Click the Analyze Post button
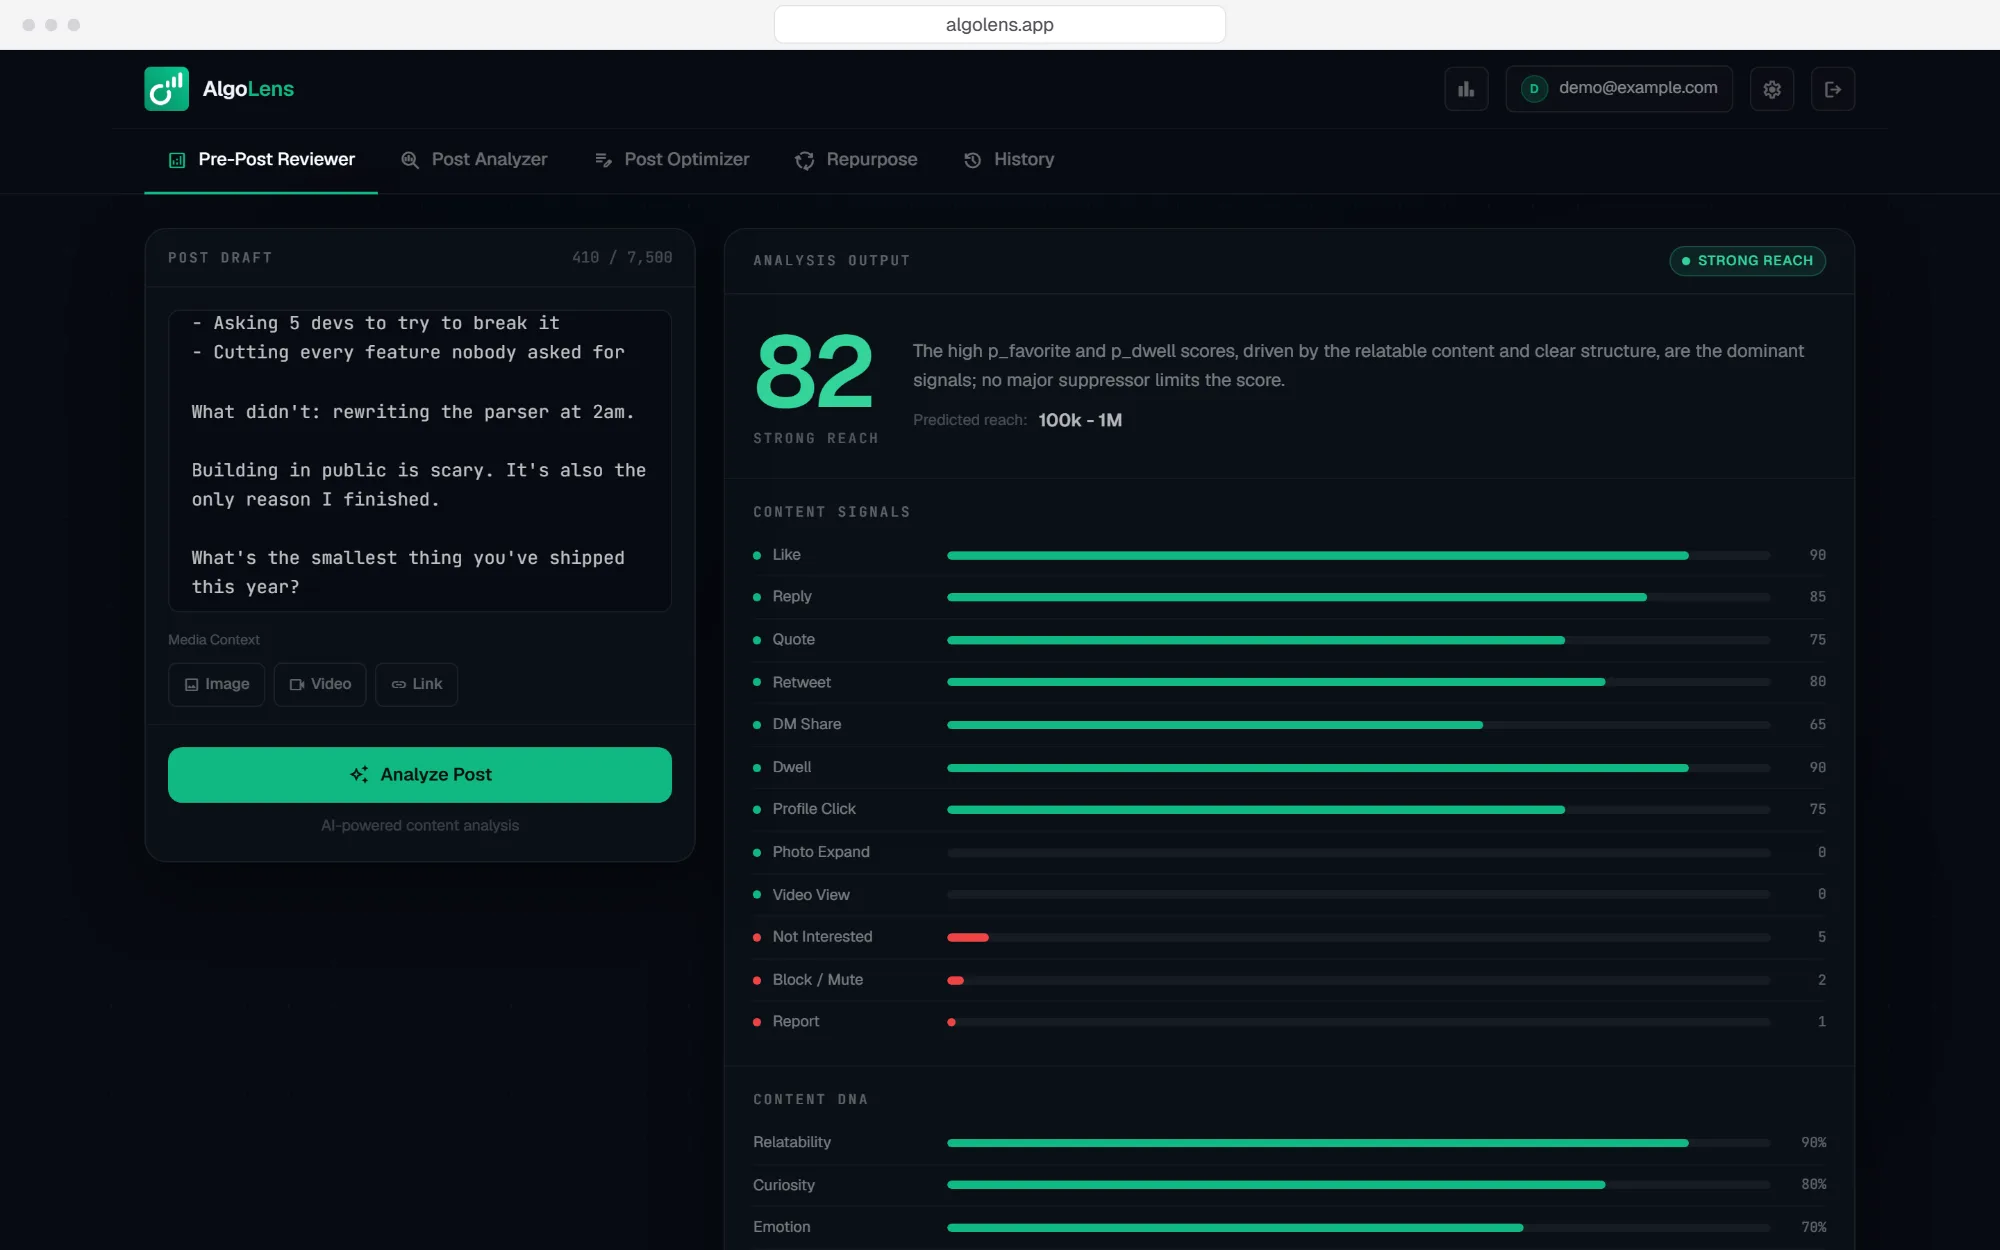Viewport: 2000px width, 1250px height. (420, 774)
